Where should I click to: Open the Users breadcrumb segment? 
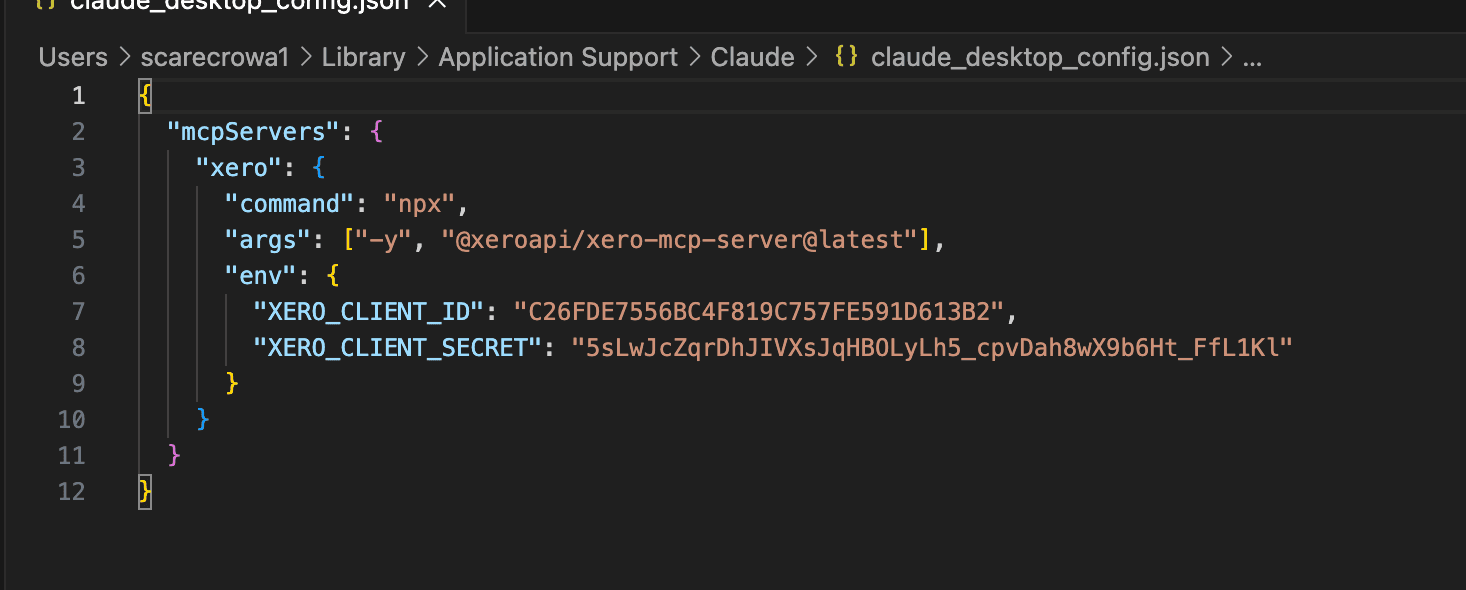(x=73, y=58)
